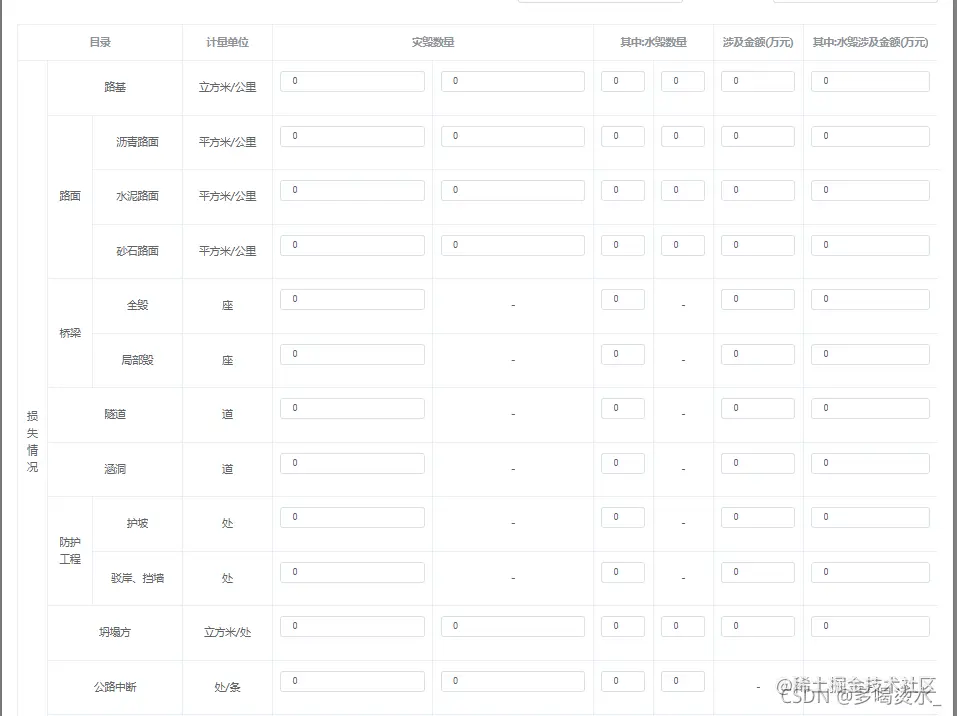Focus the 水毁数量 input for 隧道
The width and height of the screenshot is (957, 716).
(623, 408)
